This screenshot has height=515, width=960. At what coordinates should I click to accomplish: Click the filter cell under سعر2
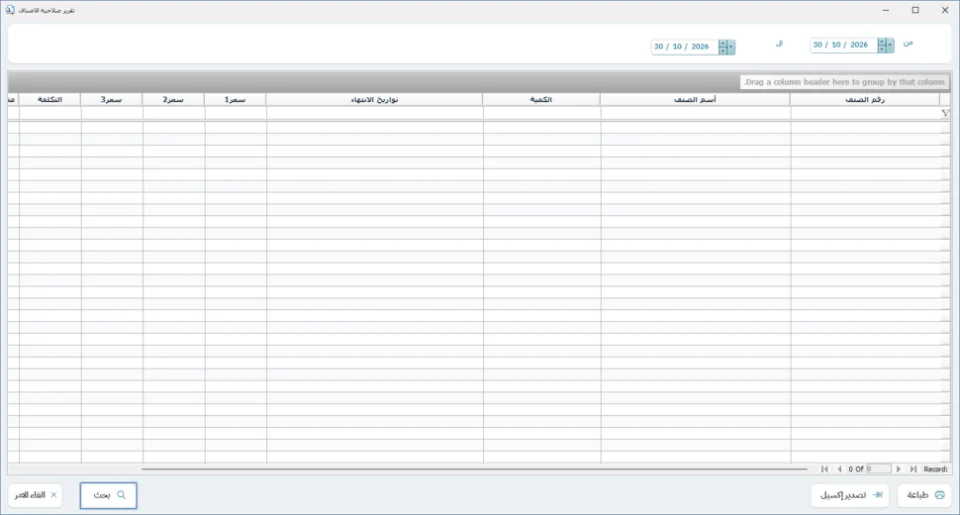[x=174, y=113]
